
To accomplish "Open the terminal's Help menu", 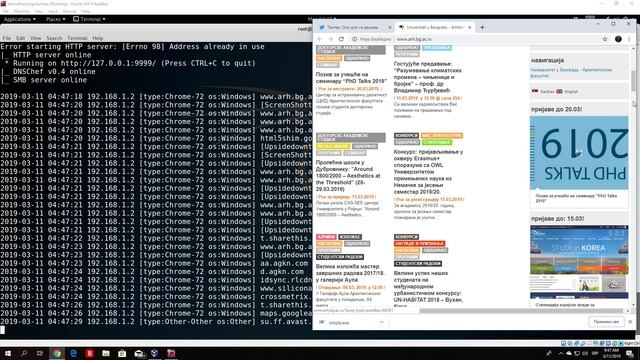I will point(98,38).
